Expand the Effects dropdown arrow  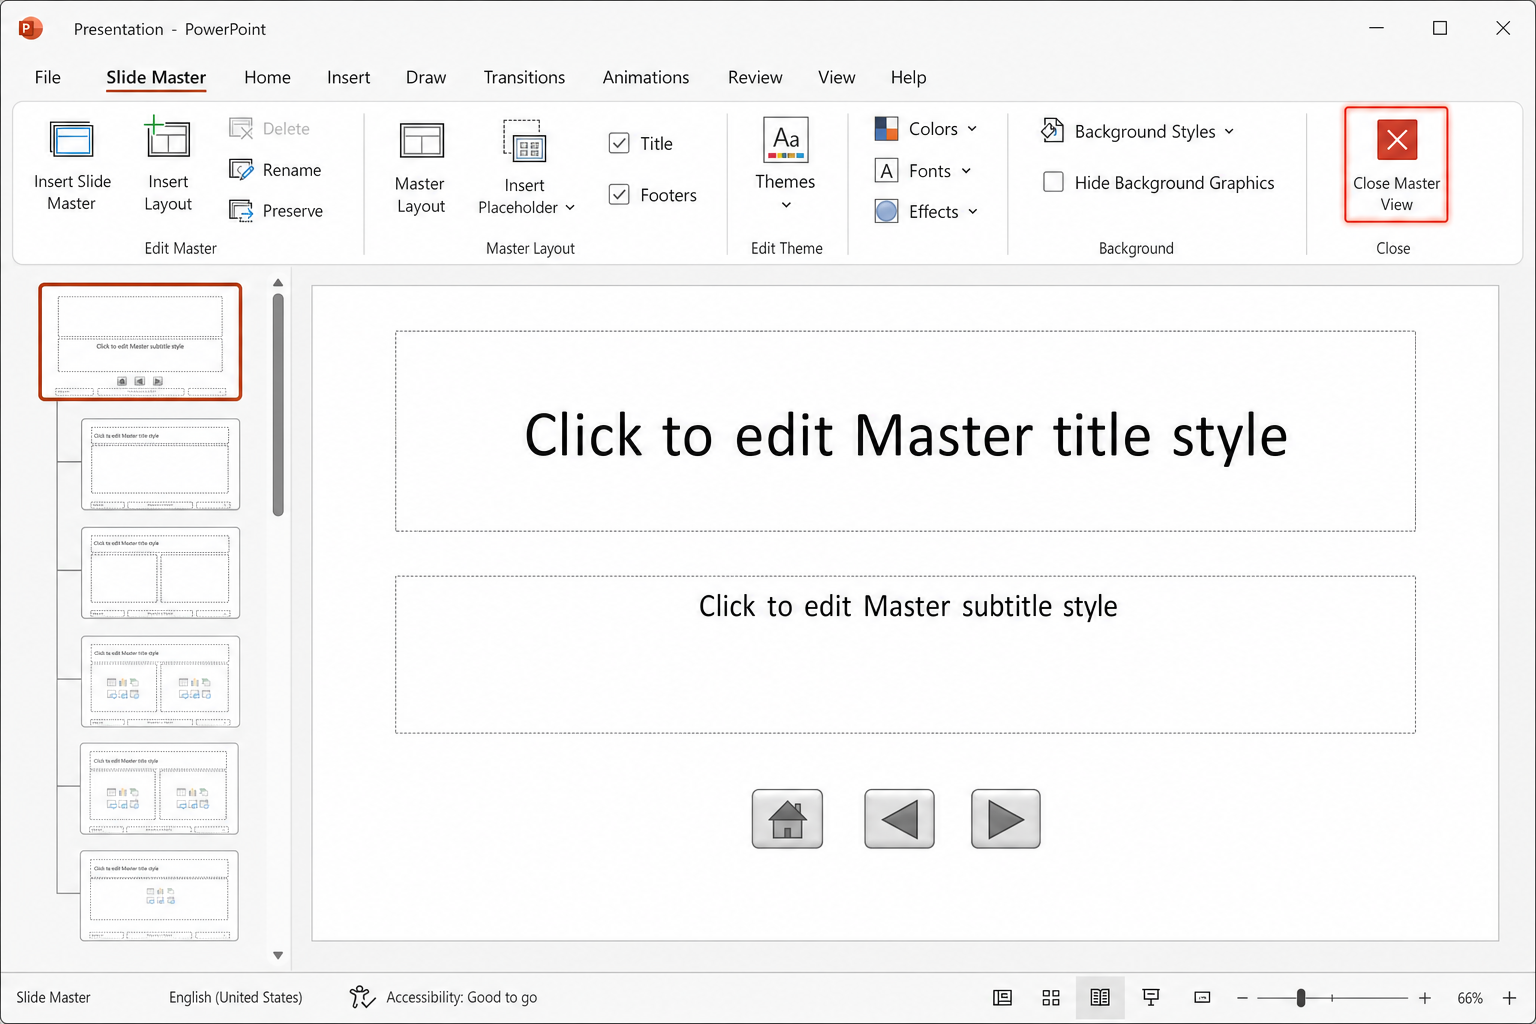pyautogui.click(x=973, y=212)
